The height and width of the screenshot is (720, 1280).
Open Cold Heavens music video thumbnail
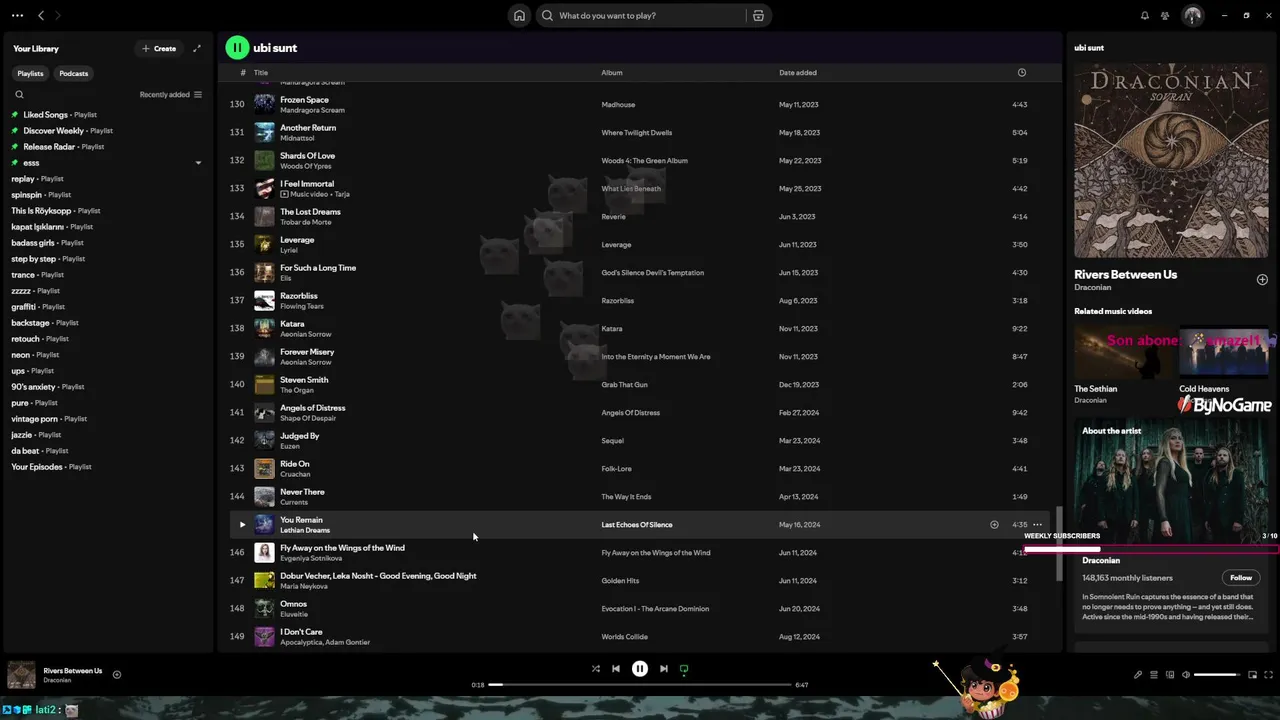click(1226, 353)
